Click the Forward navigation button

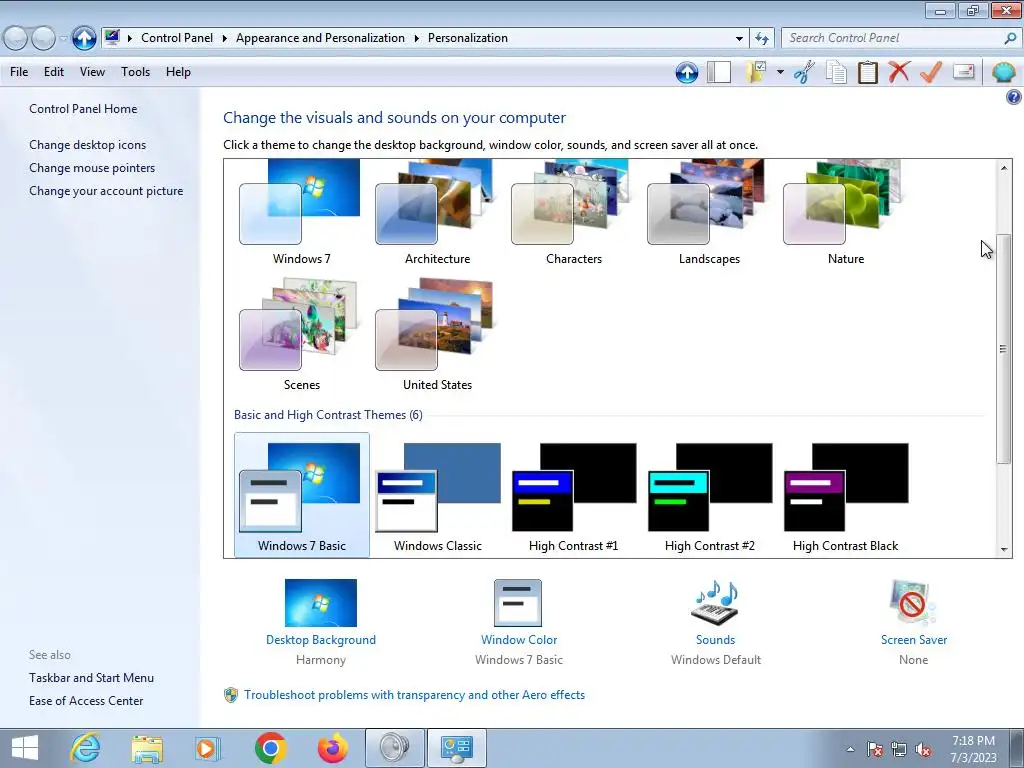click(x=43, y=39)
